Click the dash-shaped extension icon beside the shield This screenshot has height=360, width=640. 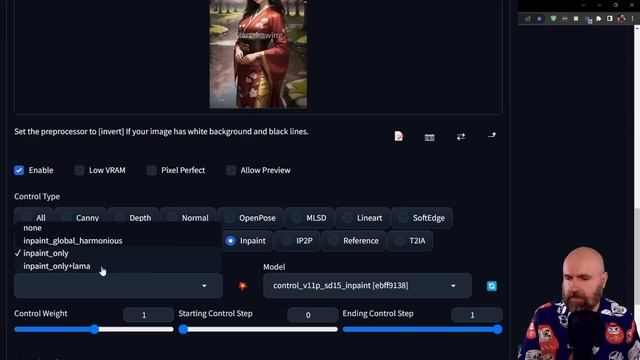point(564,19)
